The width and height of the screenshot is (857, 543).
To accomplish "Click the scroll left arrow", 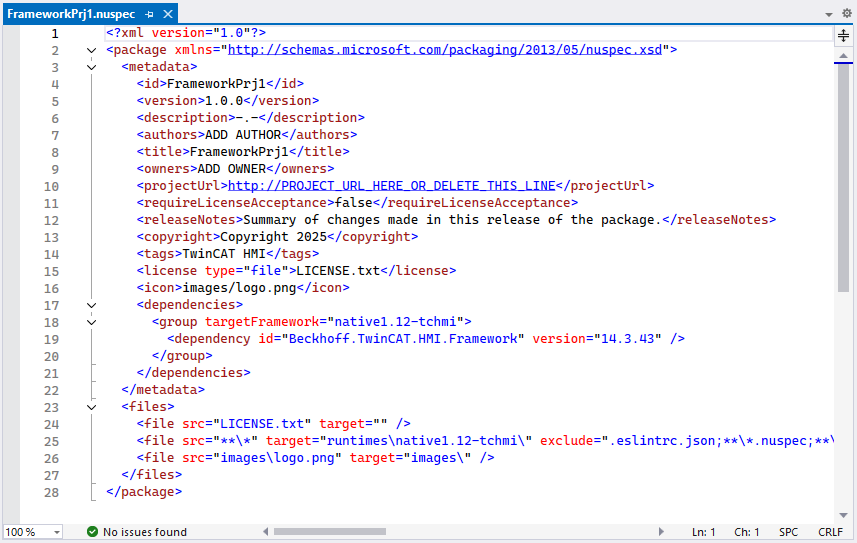I will tap(266, 532).
